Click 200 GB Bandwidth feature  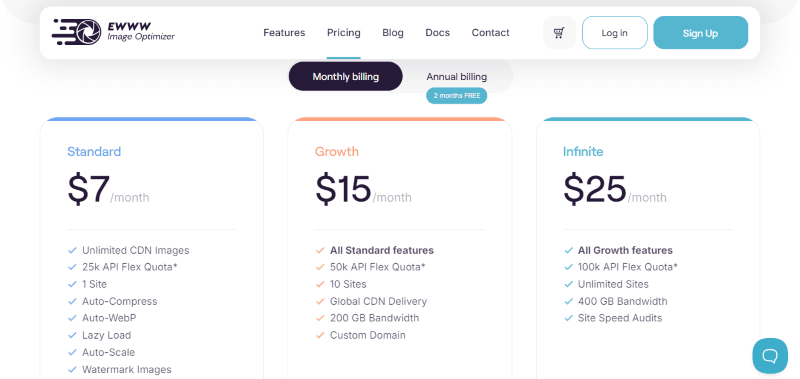tap(374, 318)
